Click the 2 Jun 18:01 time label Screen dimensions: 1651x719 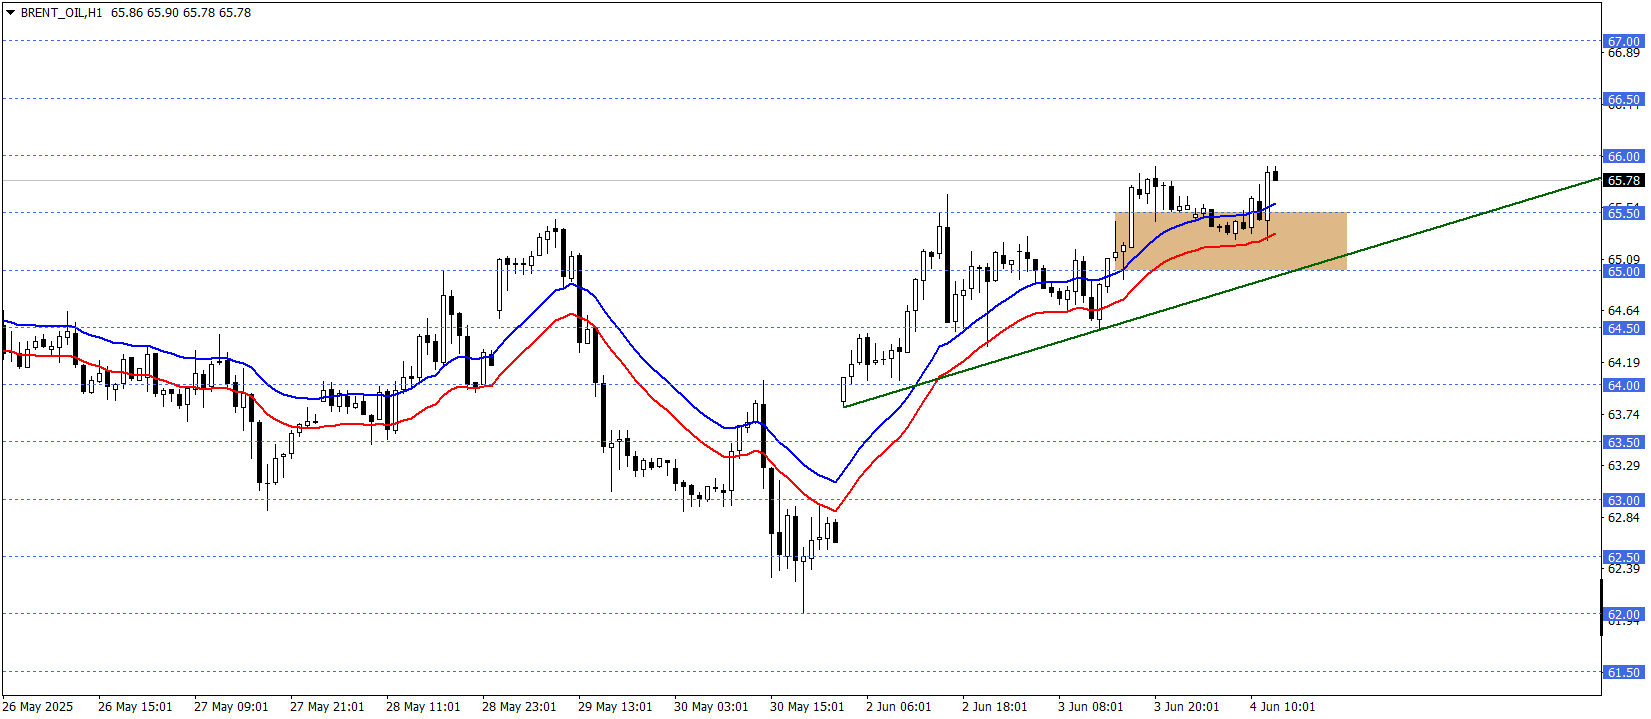pyautogui.click(x=995, y=706)
